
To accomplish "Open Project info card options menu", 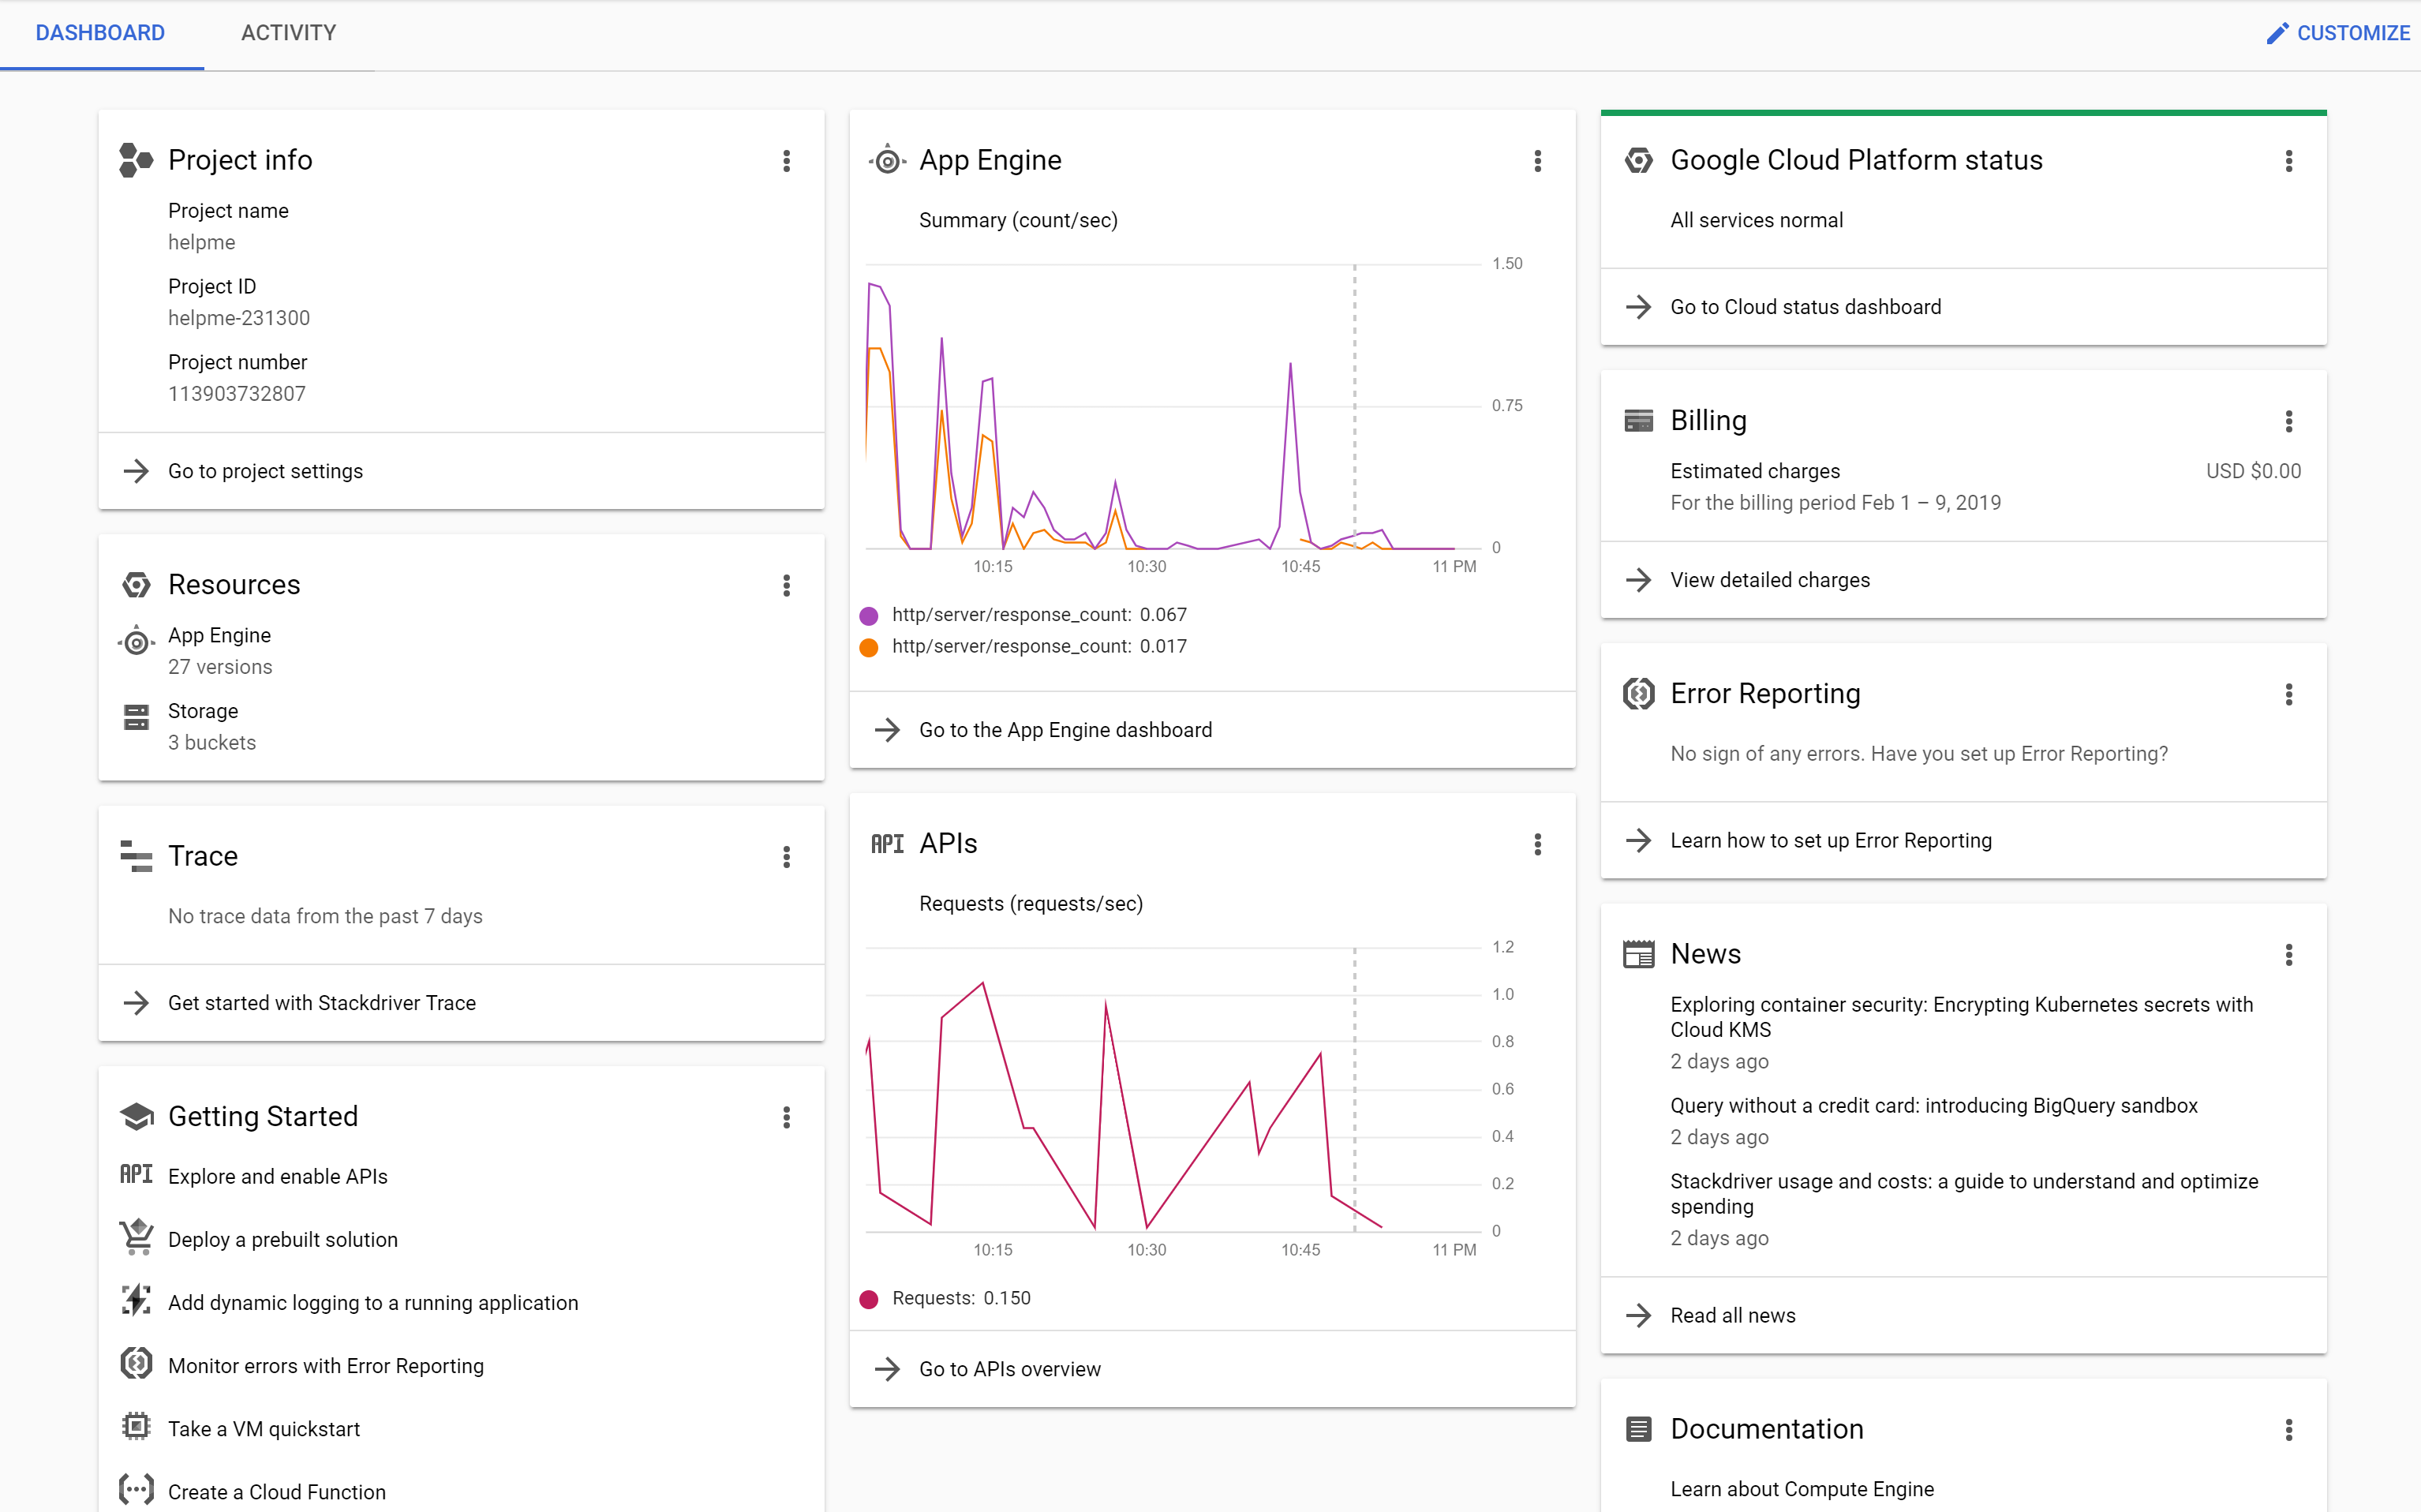I will [787, 161].
